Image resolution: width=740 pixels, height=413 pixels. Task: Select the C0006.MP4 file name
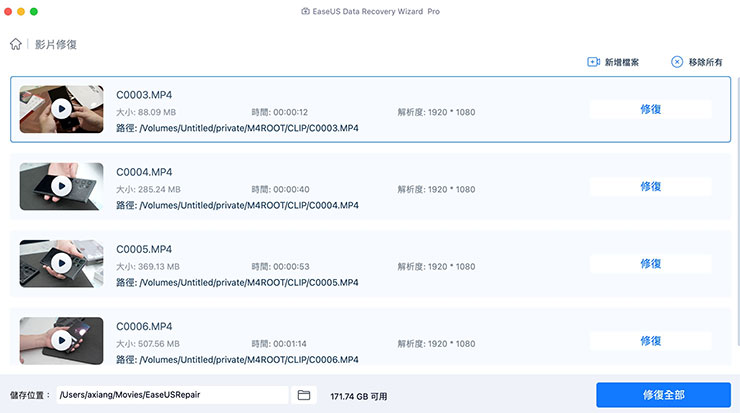tap(144, 327)
